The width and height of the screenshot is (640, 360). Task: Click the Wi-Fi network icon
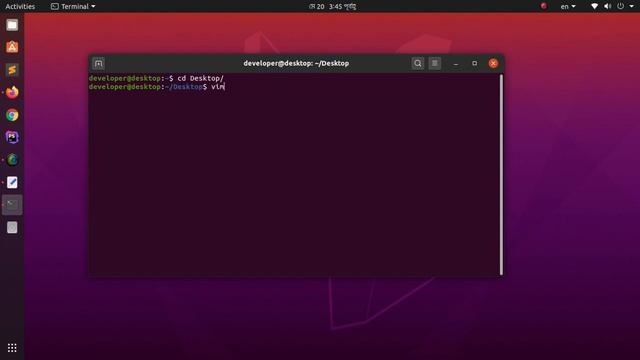(x=594, y=6)
